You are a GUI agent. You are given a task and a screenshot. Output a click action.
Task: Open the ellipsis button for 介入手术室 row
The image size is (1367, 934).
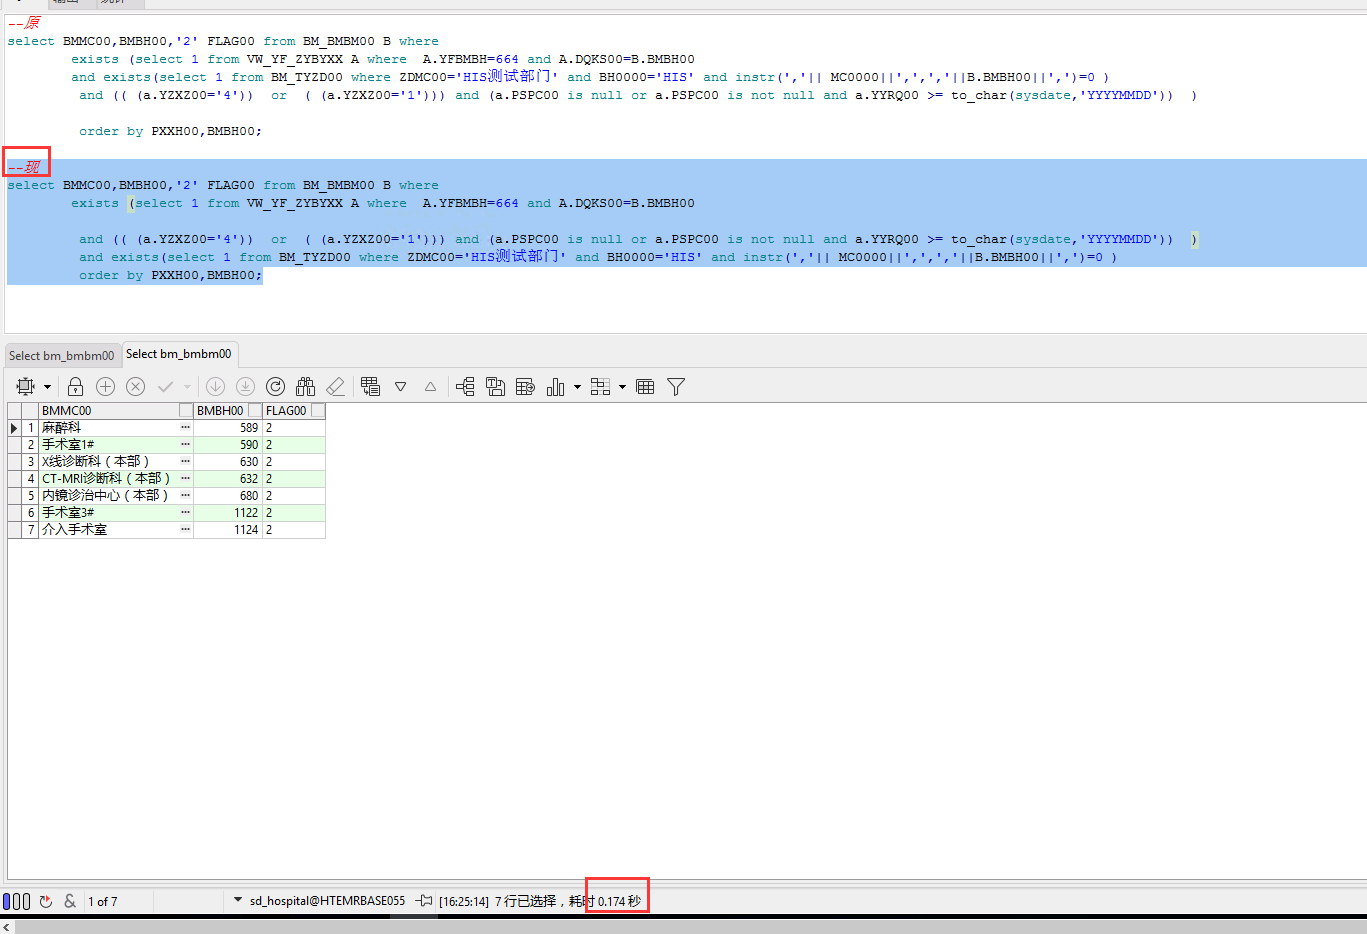(x=186, y=530)
